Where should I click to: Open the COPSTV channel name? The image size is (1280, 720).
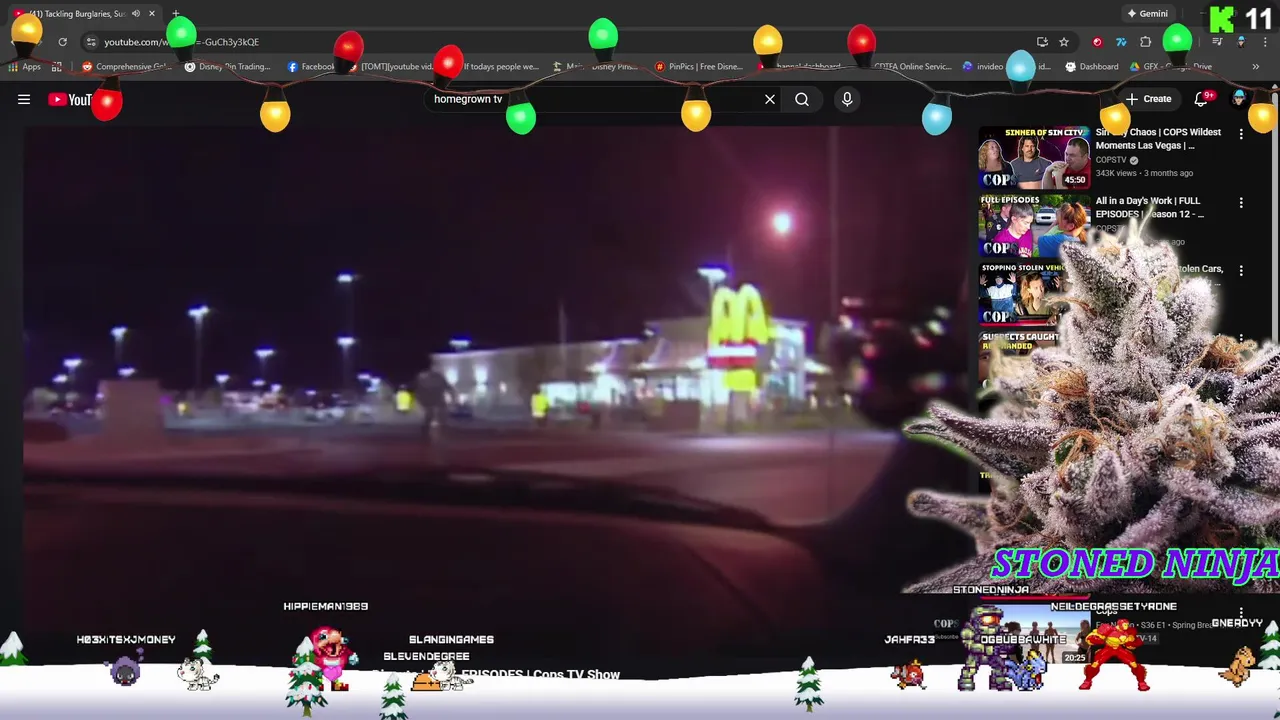[1111, 160]
